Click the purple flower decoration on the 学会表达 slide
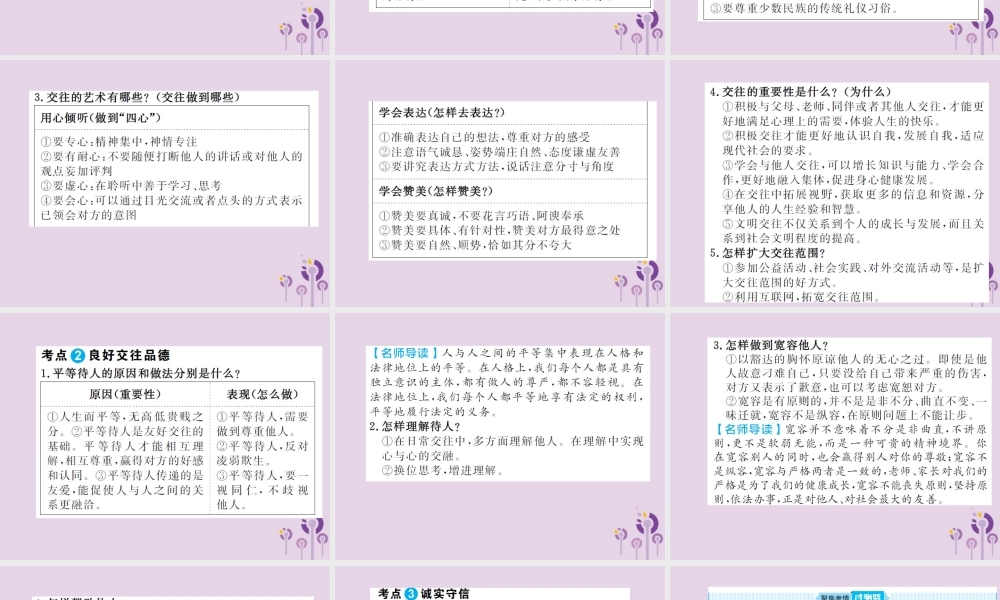The height and width of the screenshot is (600, 1000). point(639,280)
